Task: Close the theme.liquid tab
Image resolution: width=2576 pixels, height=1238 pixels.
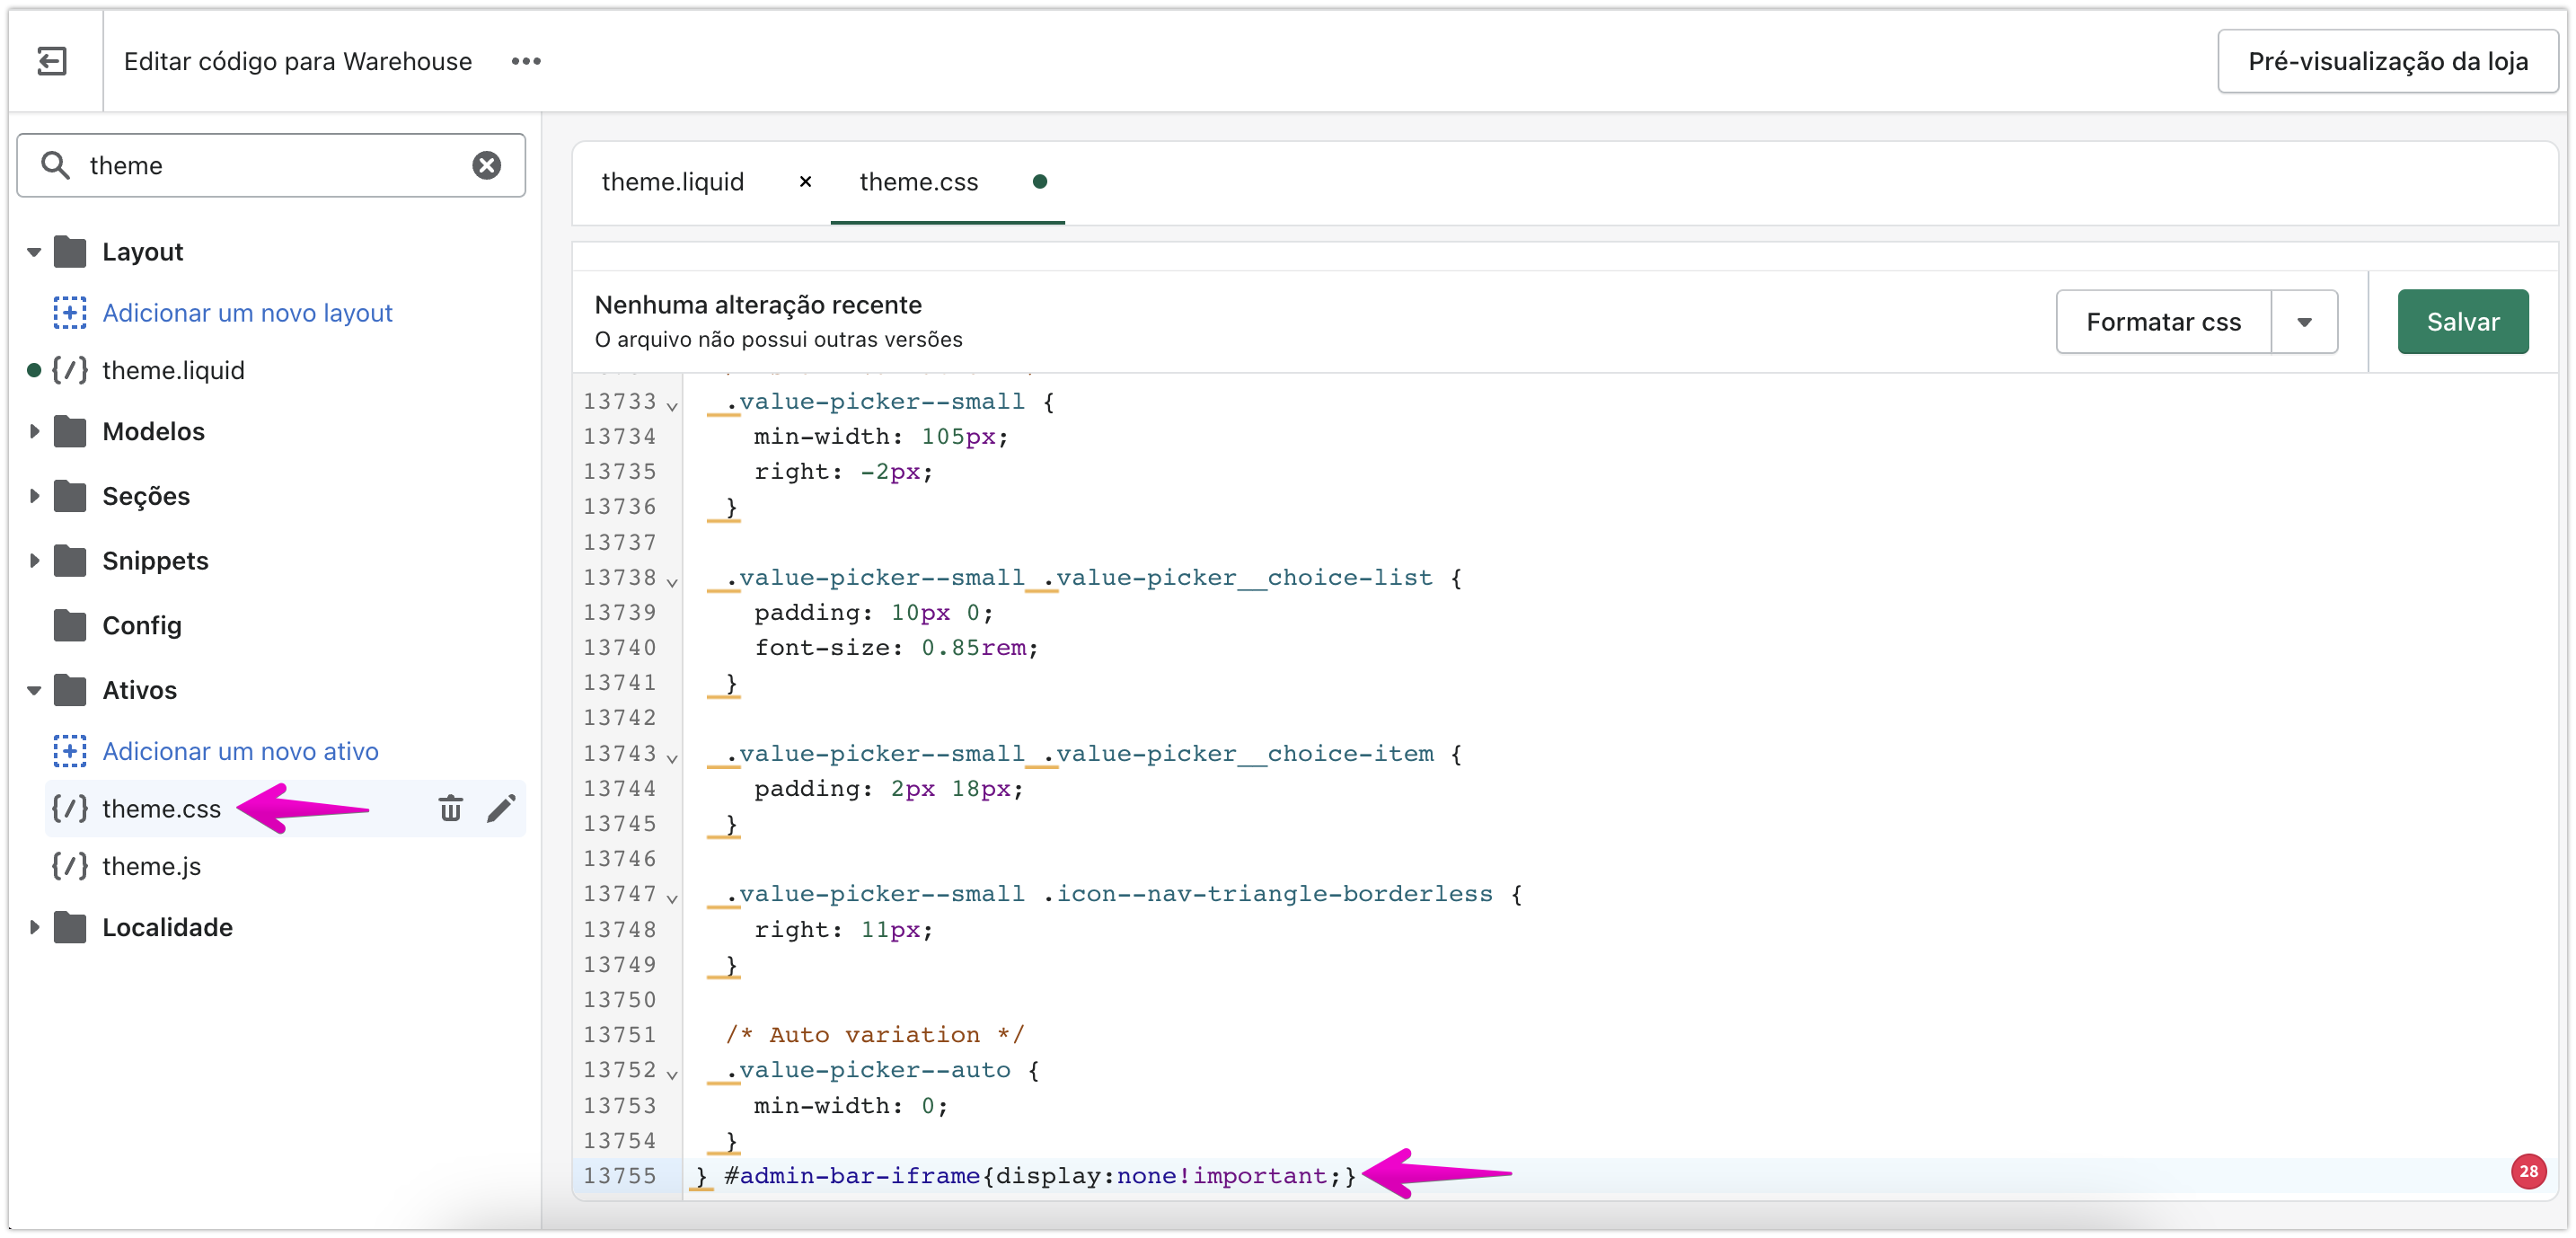Action: point(805,182)
